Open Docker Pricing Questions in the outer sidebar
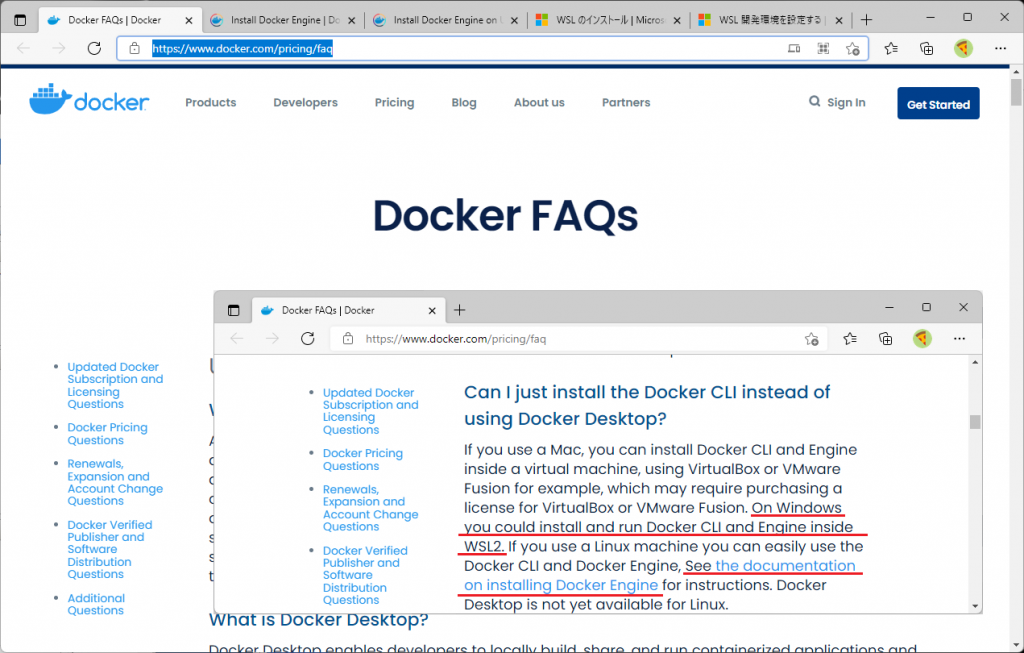Screen dimensions: 1024x653 107,434
